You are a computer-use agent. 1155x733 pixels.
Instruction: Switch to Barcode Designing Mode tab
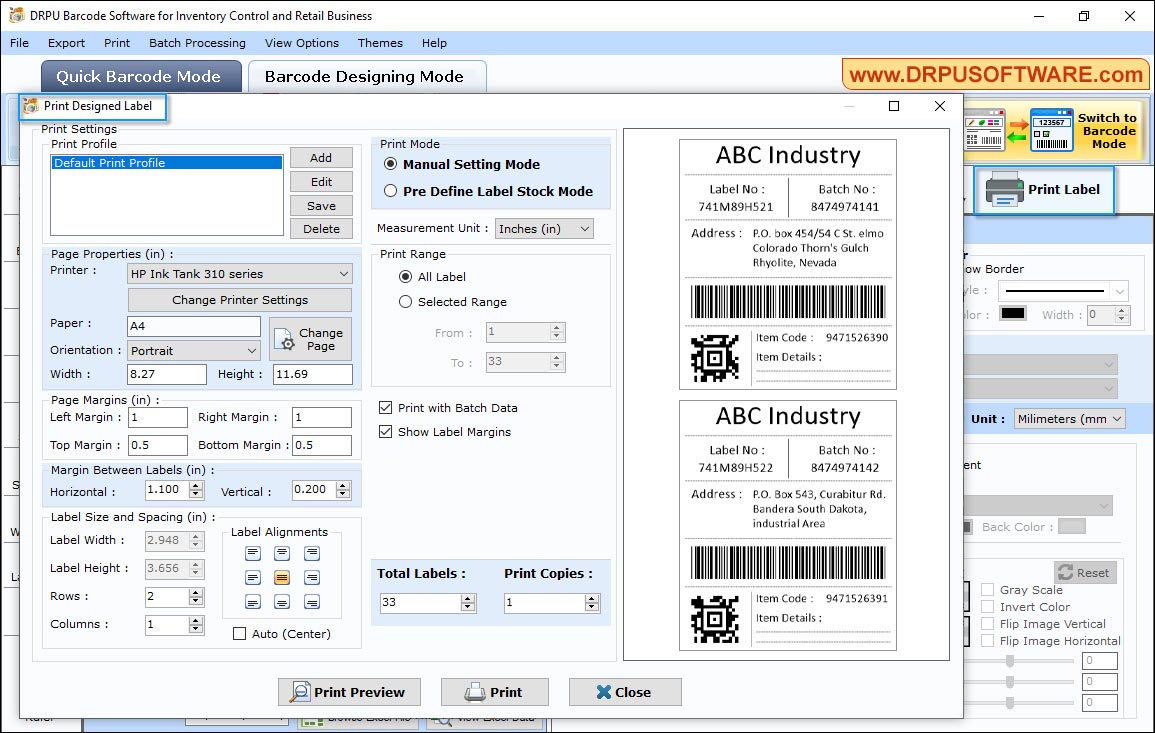(x=366, y=76)
